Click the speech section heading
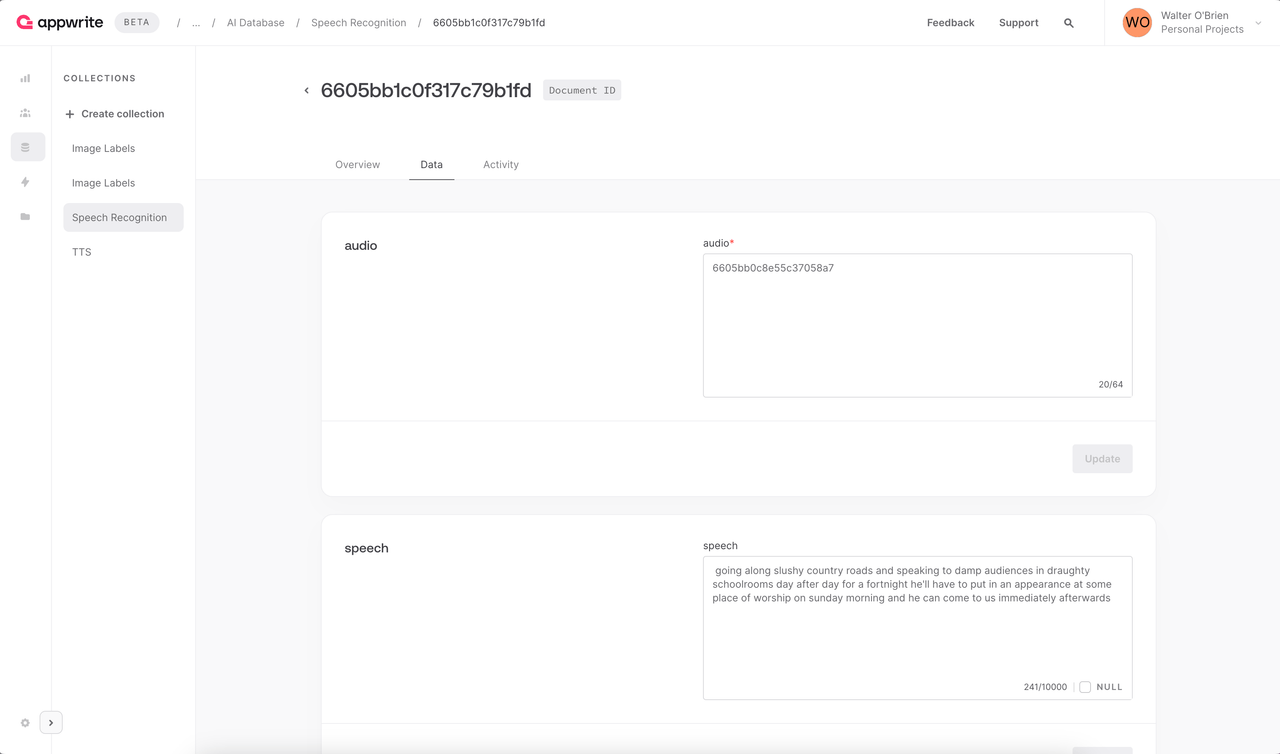Viewport: 1280px width, 754px height. point(366,548)
